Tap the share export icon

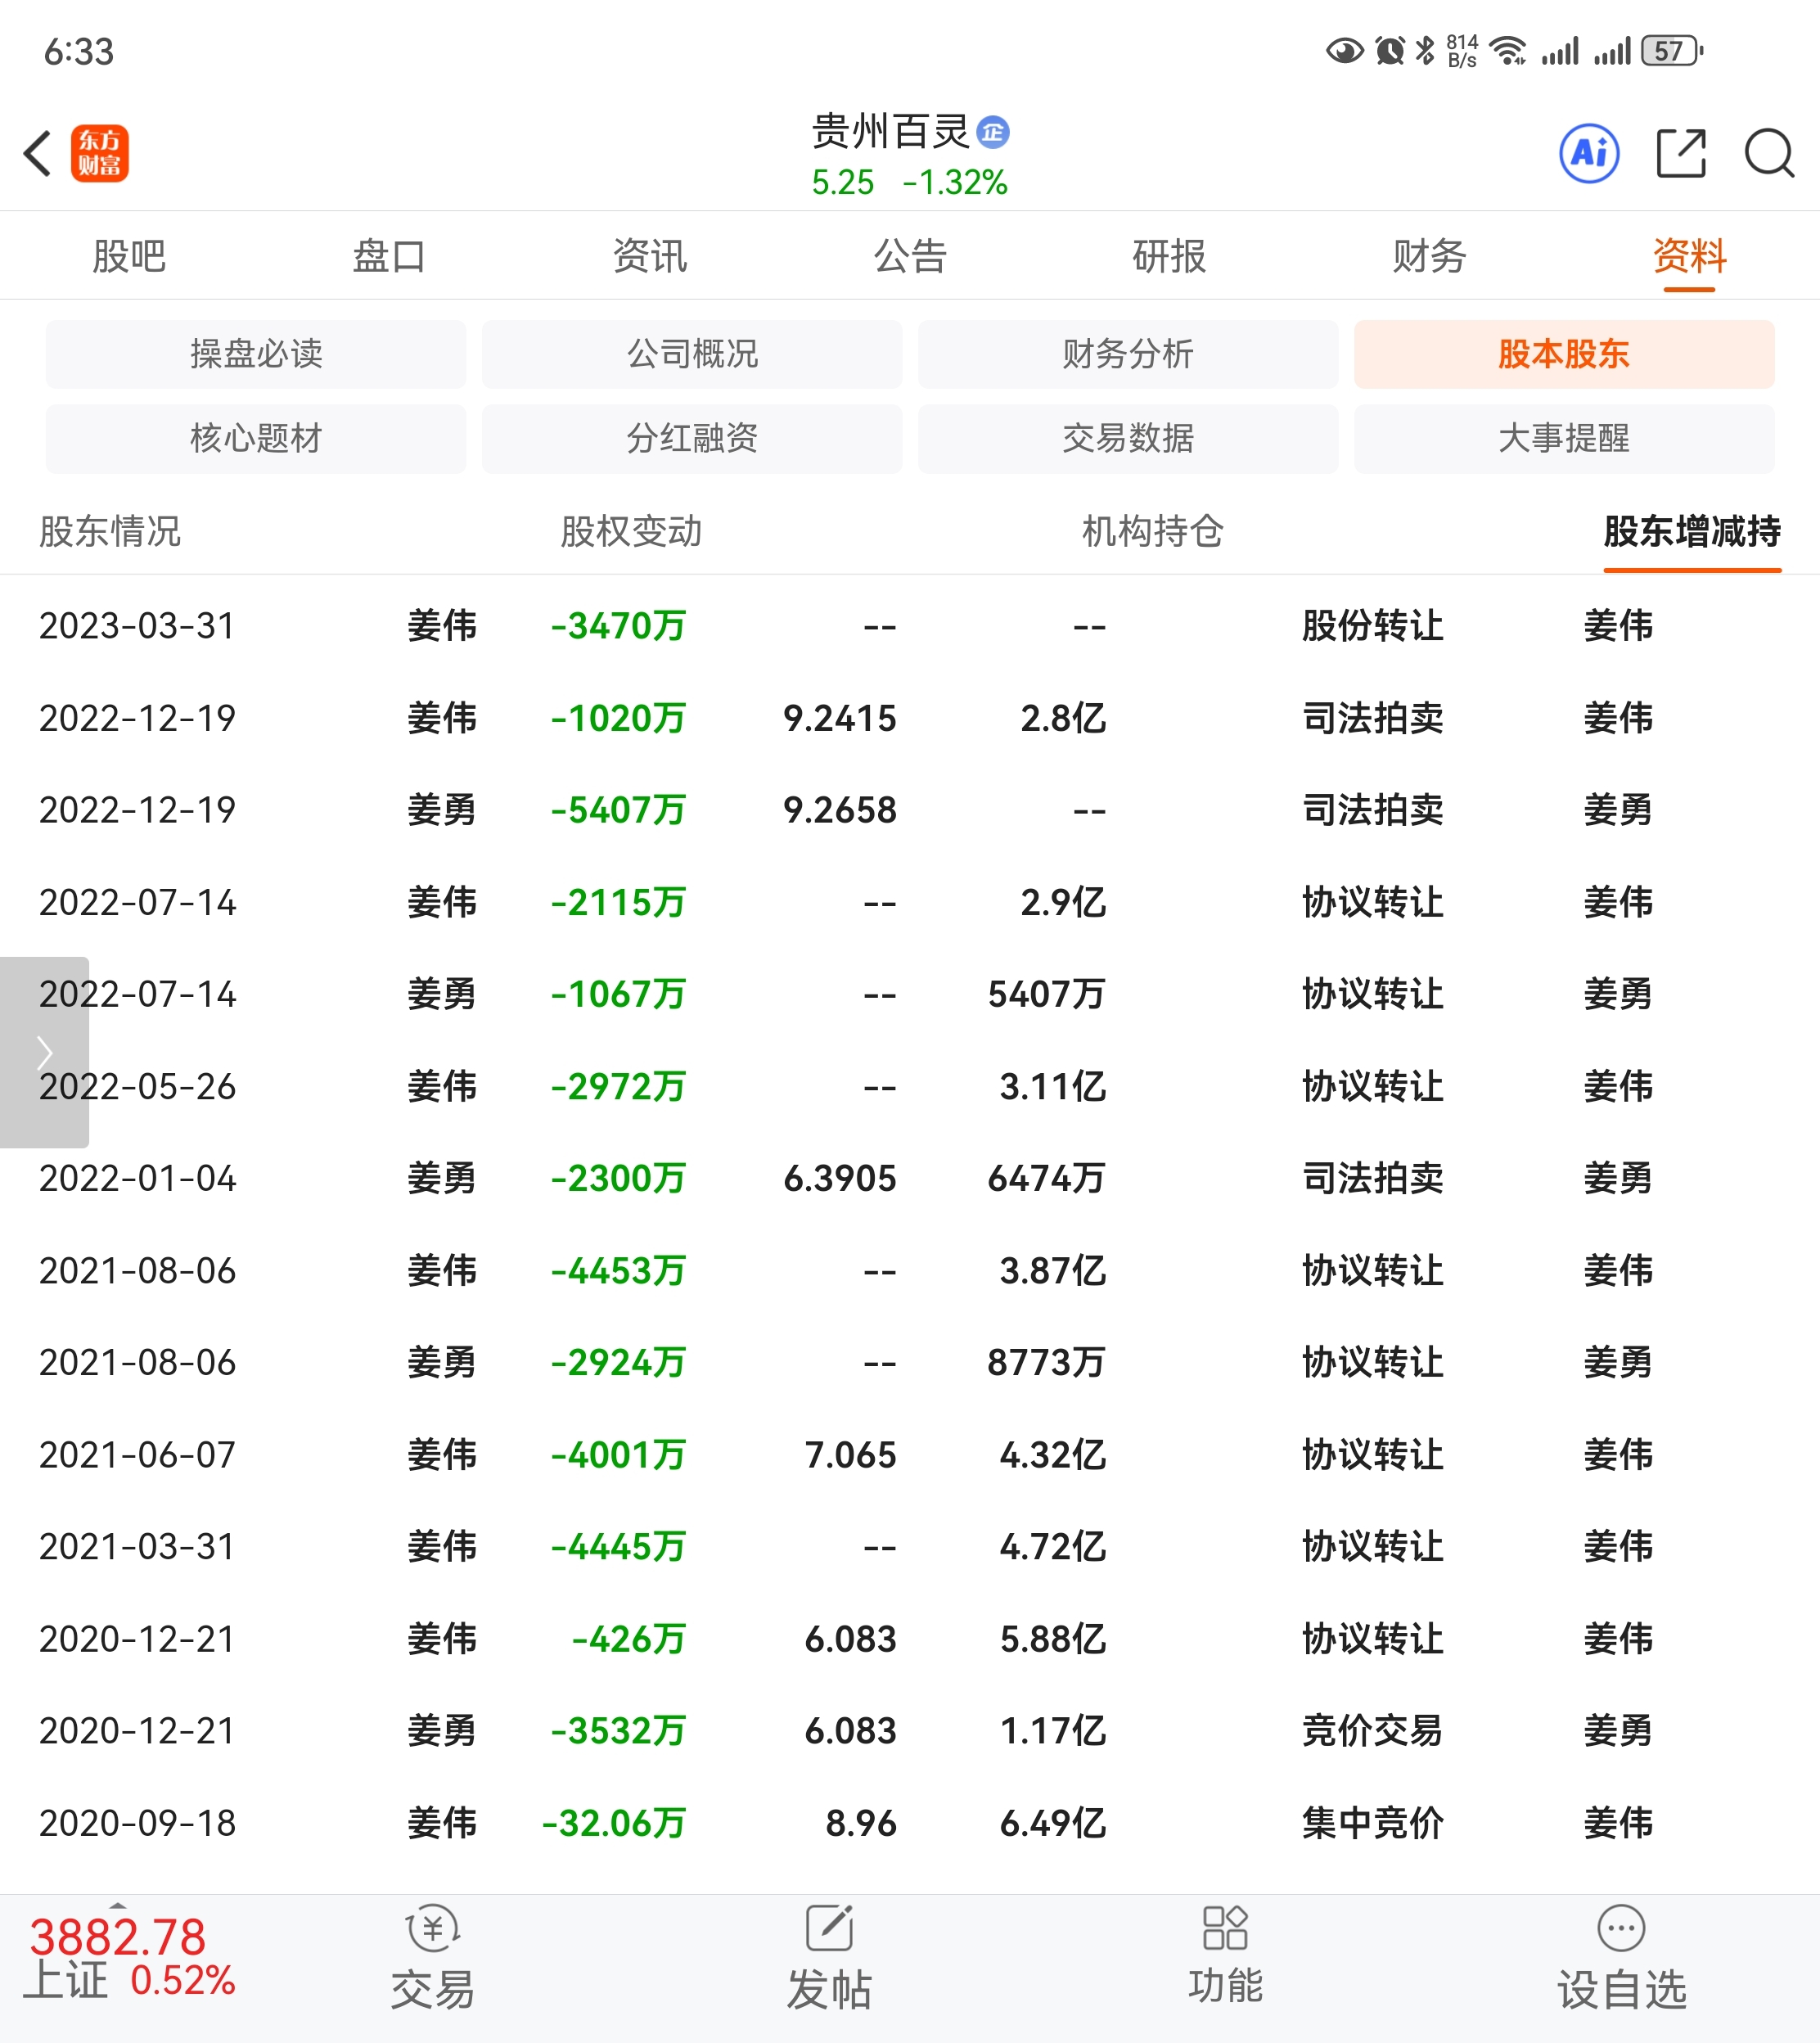(1681, 154)
